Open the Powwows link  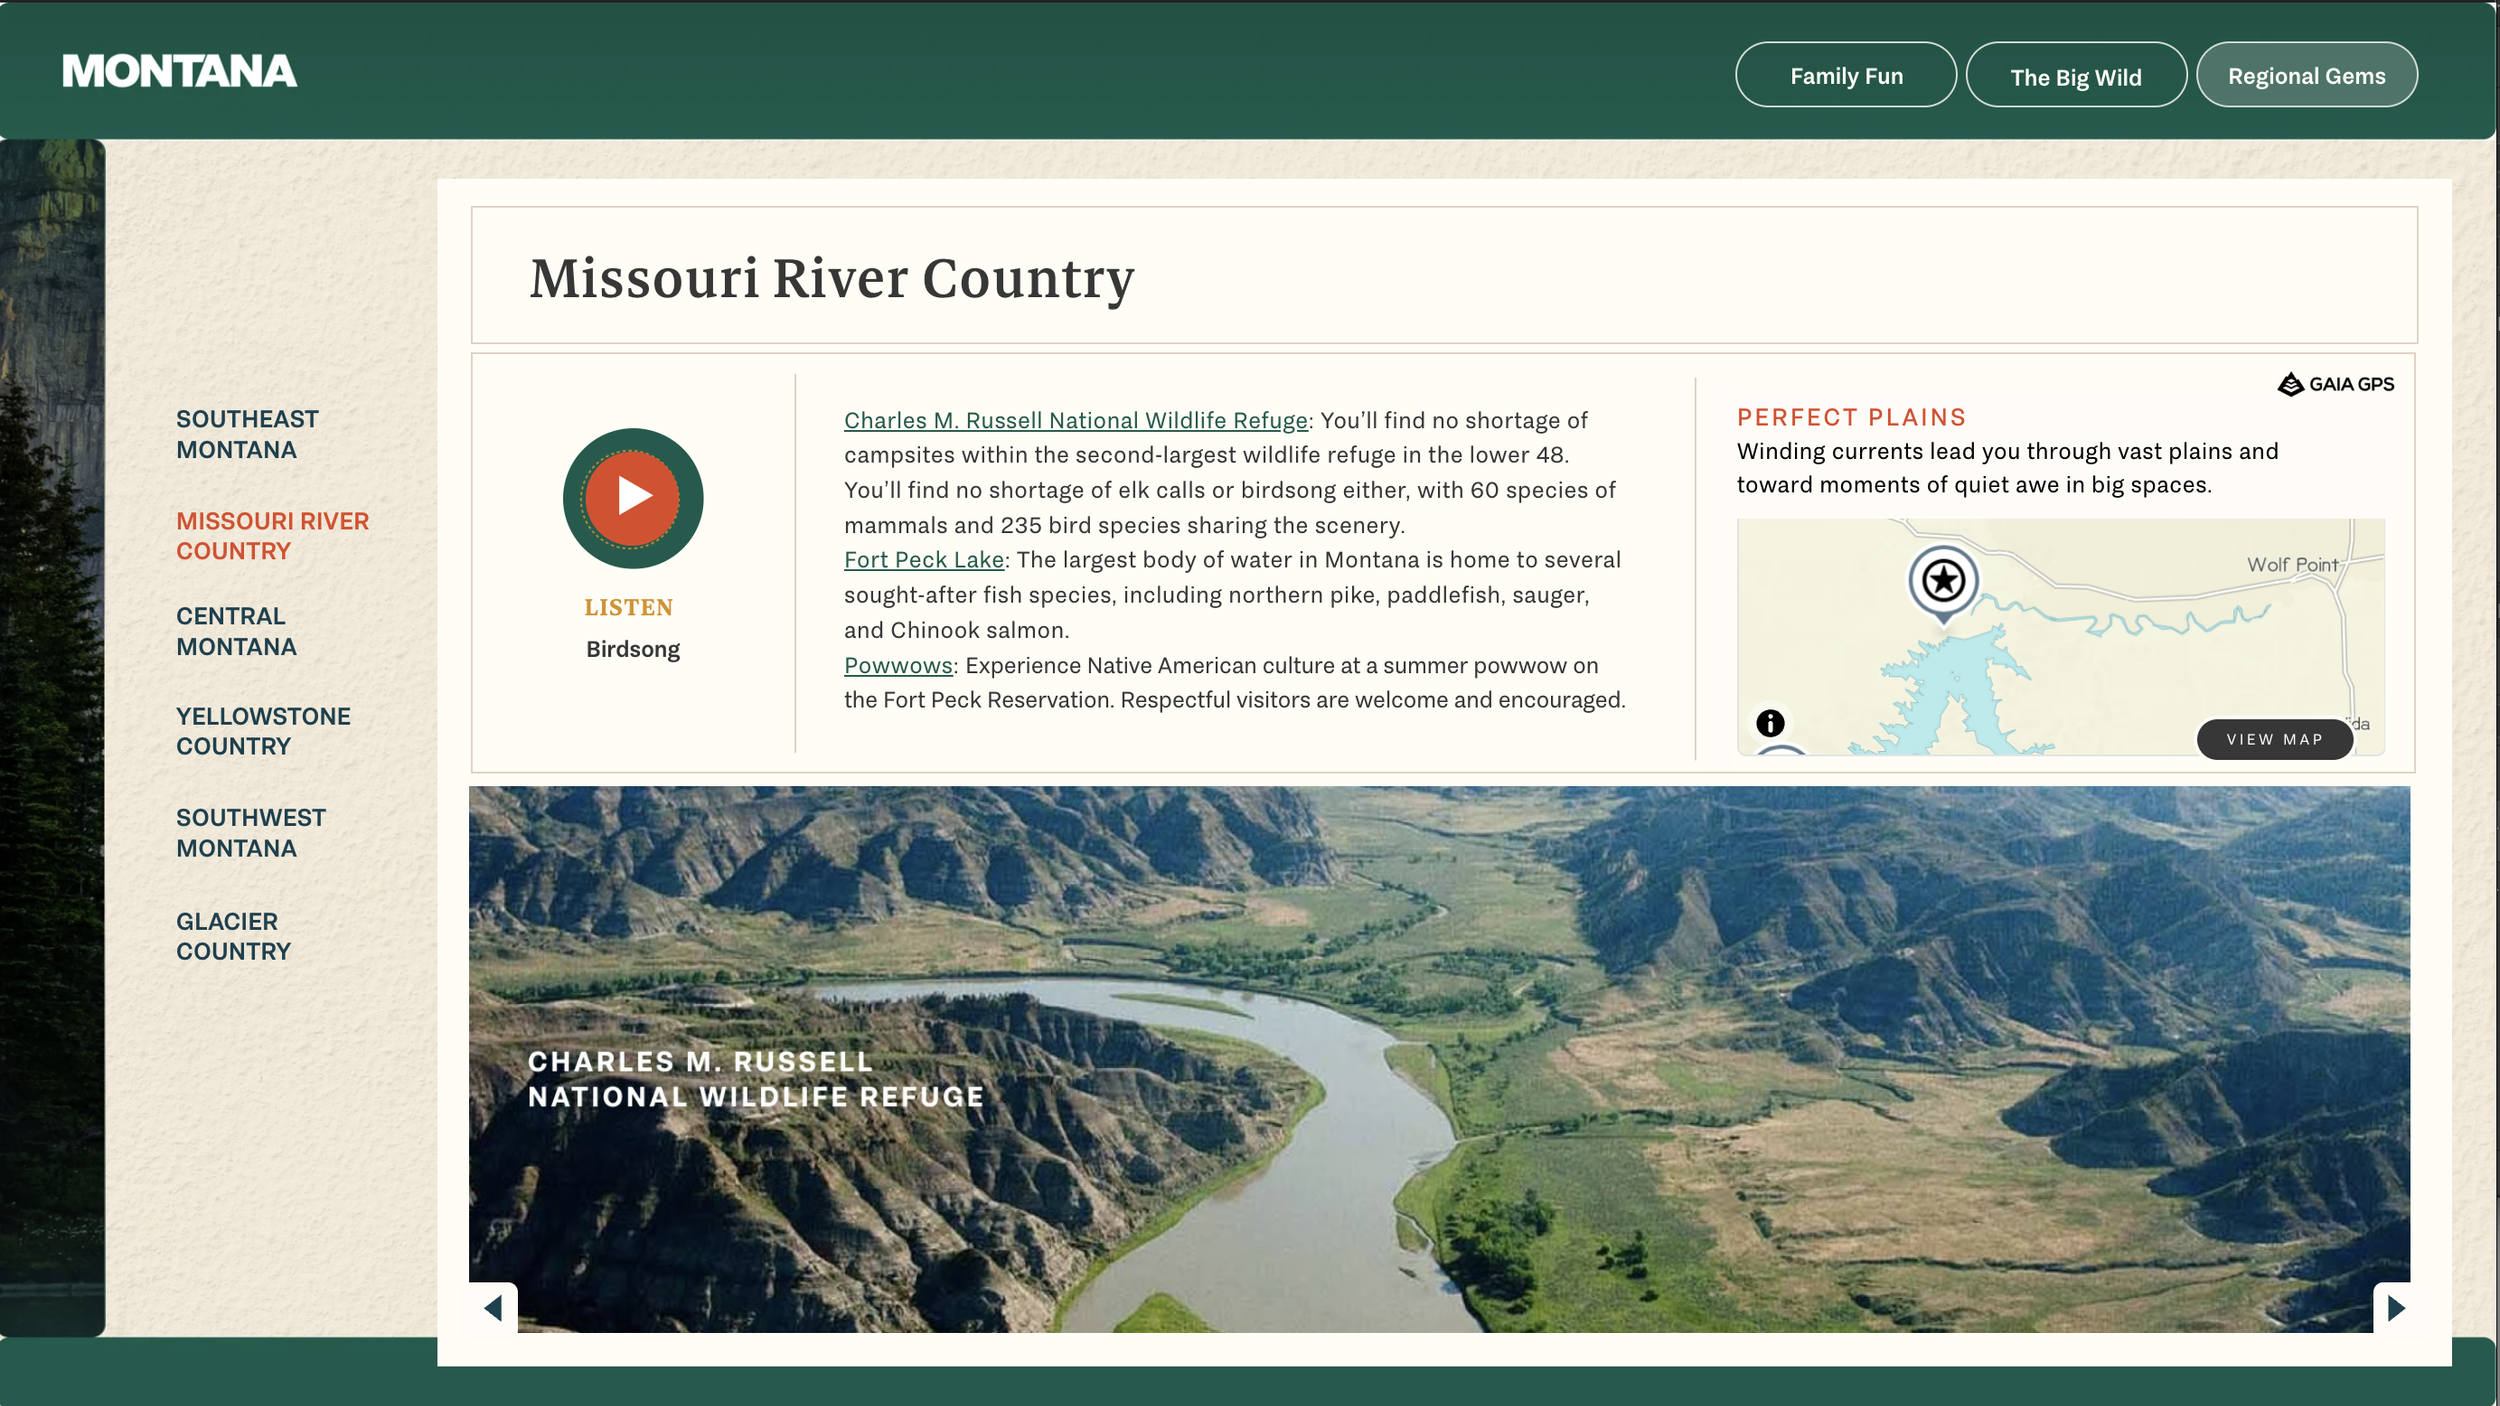(x=897, y=666)
